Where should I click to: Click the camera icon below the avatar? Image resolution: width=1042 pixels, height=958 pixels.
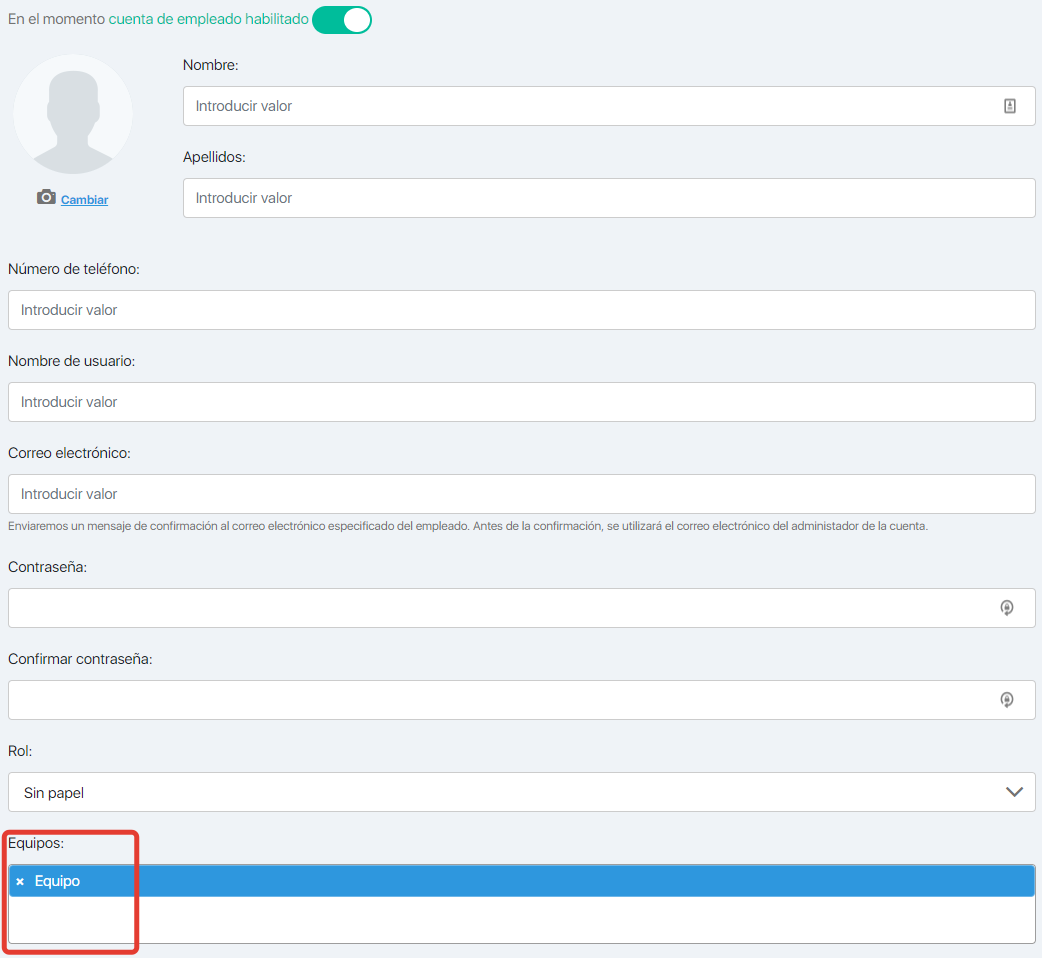(x=46, y=198)
